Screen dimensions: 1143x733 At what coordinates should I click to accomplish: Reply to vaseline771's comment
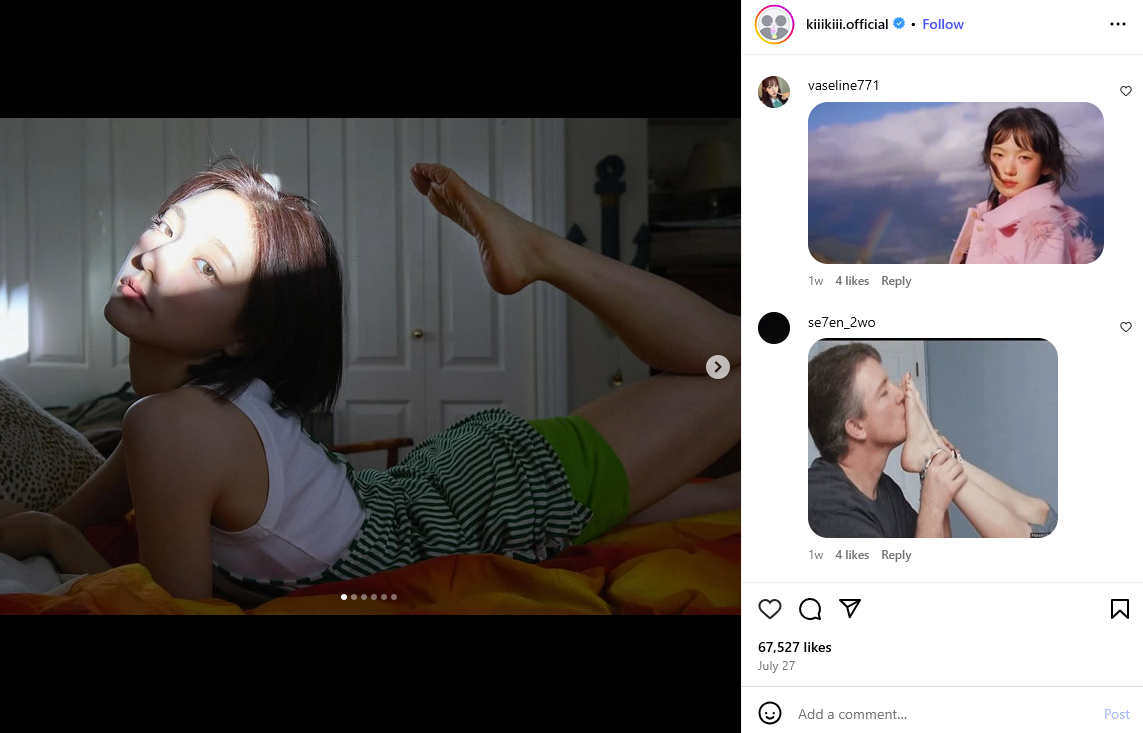tap(896, 281)
